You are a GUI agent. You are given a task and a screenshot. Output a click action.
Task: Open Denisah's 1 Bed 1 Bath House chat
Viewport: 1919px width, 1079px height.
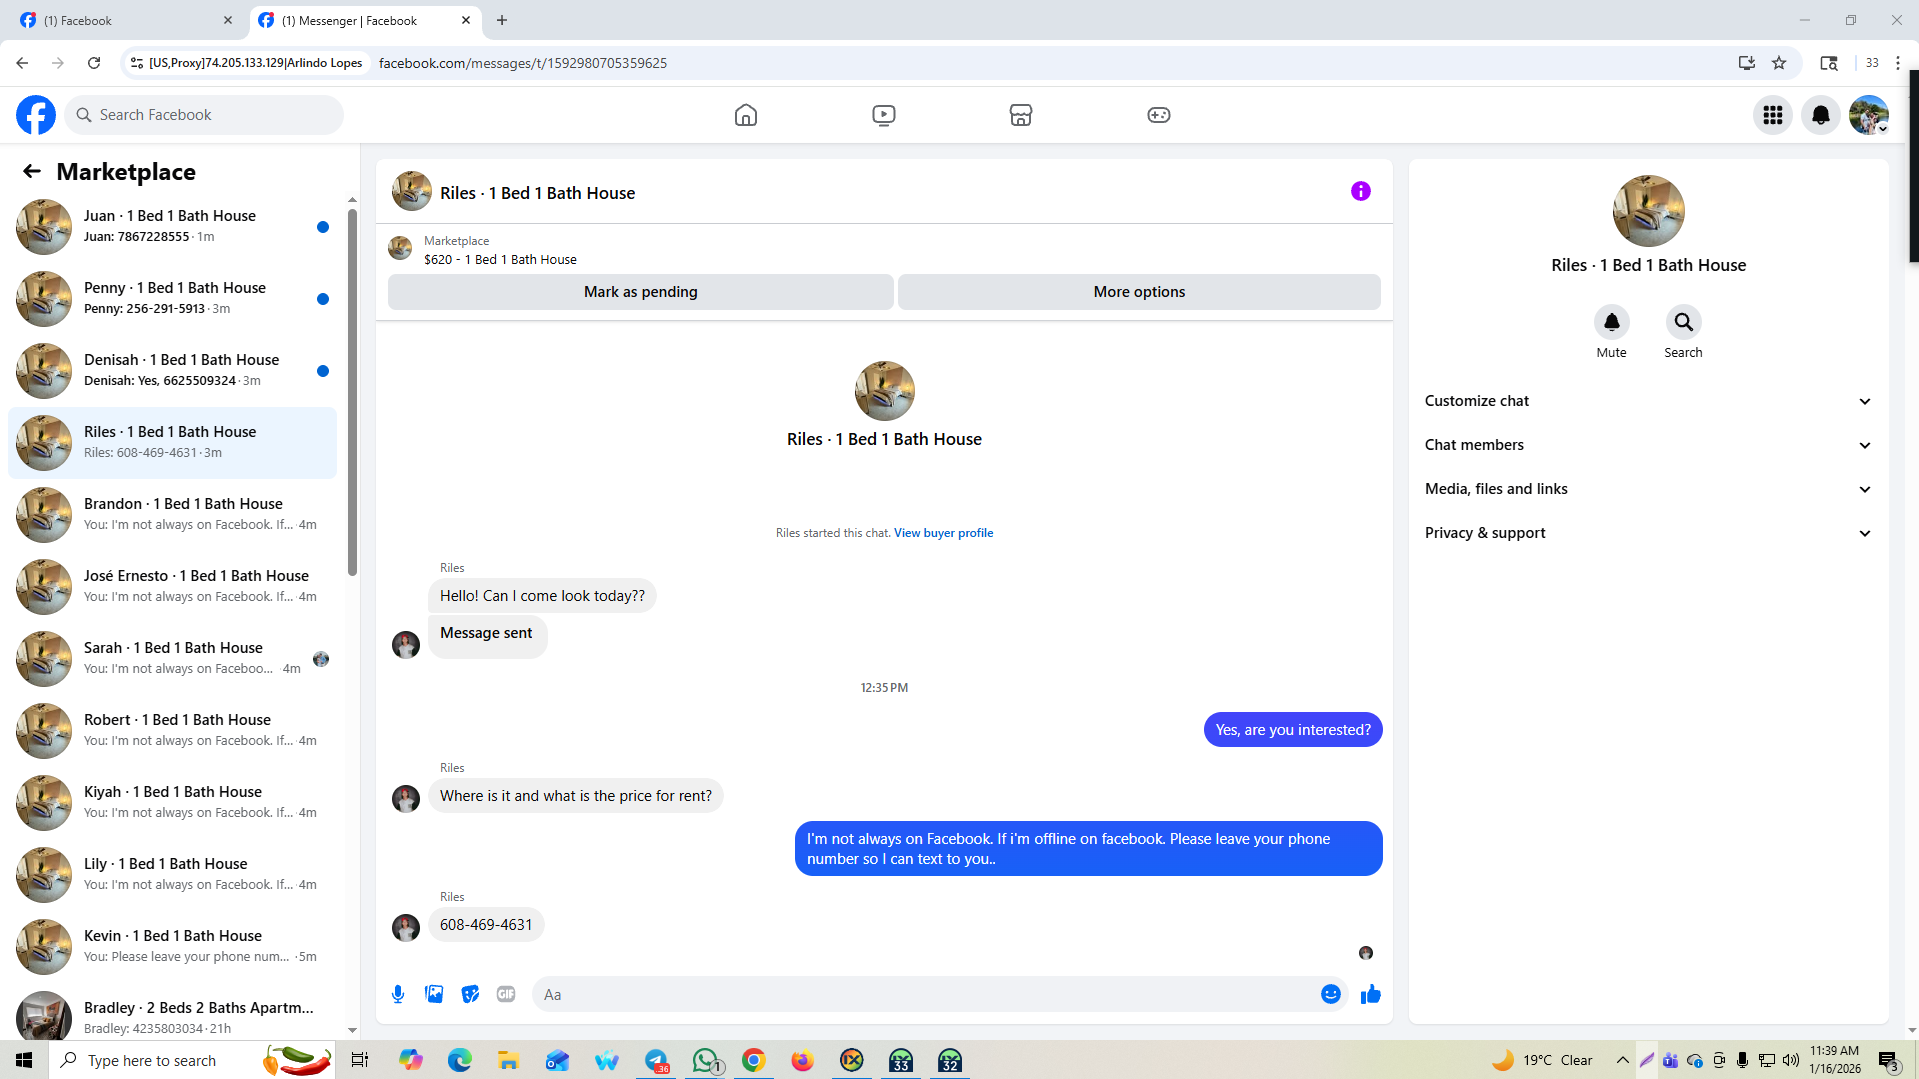[x=172, y=371]
